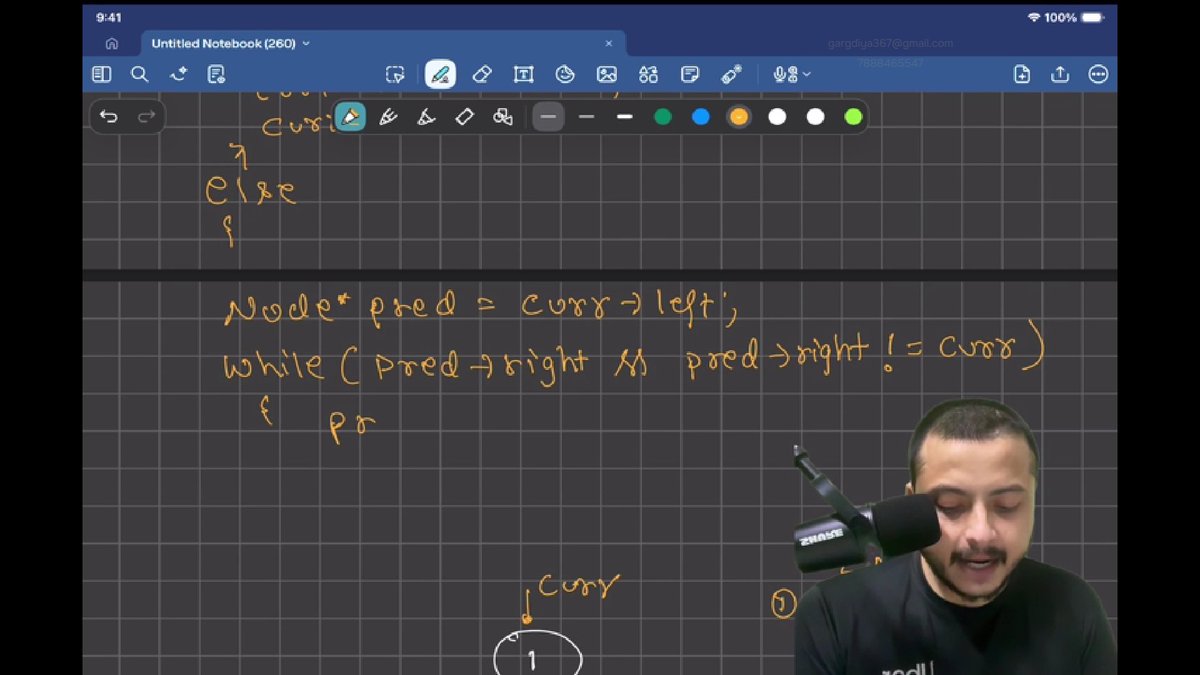Open the stickers/shapes tool
The height and width of the screenshot is (675, 1200).
[x=565, y=74]
